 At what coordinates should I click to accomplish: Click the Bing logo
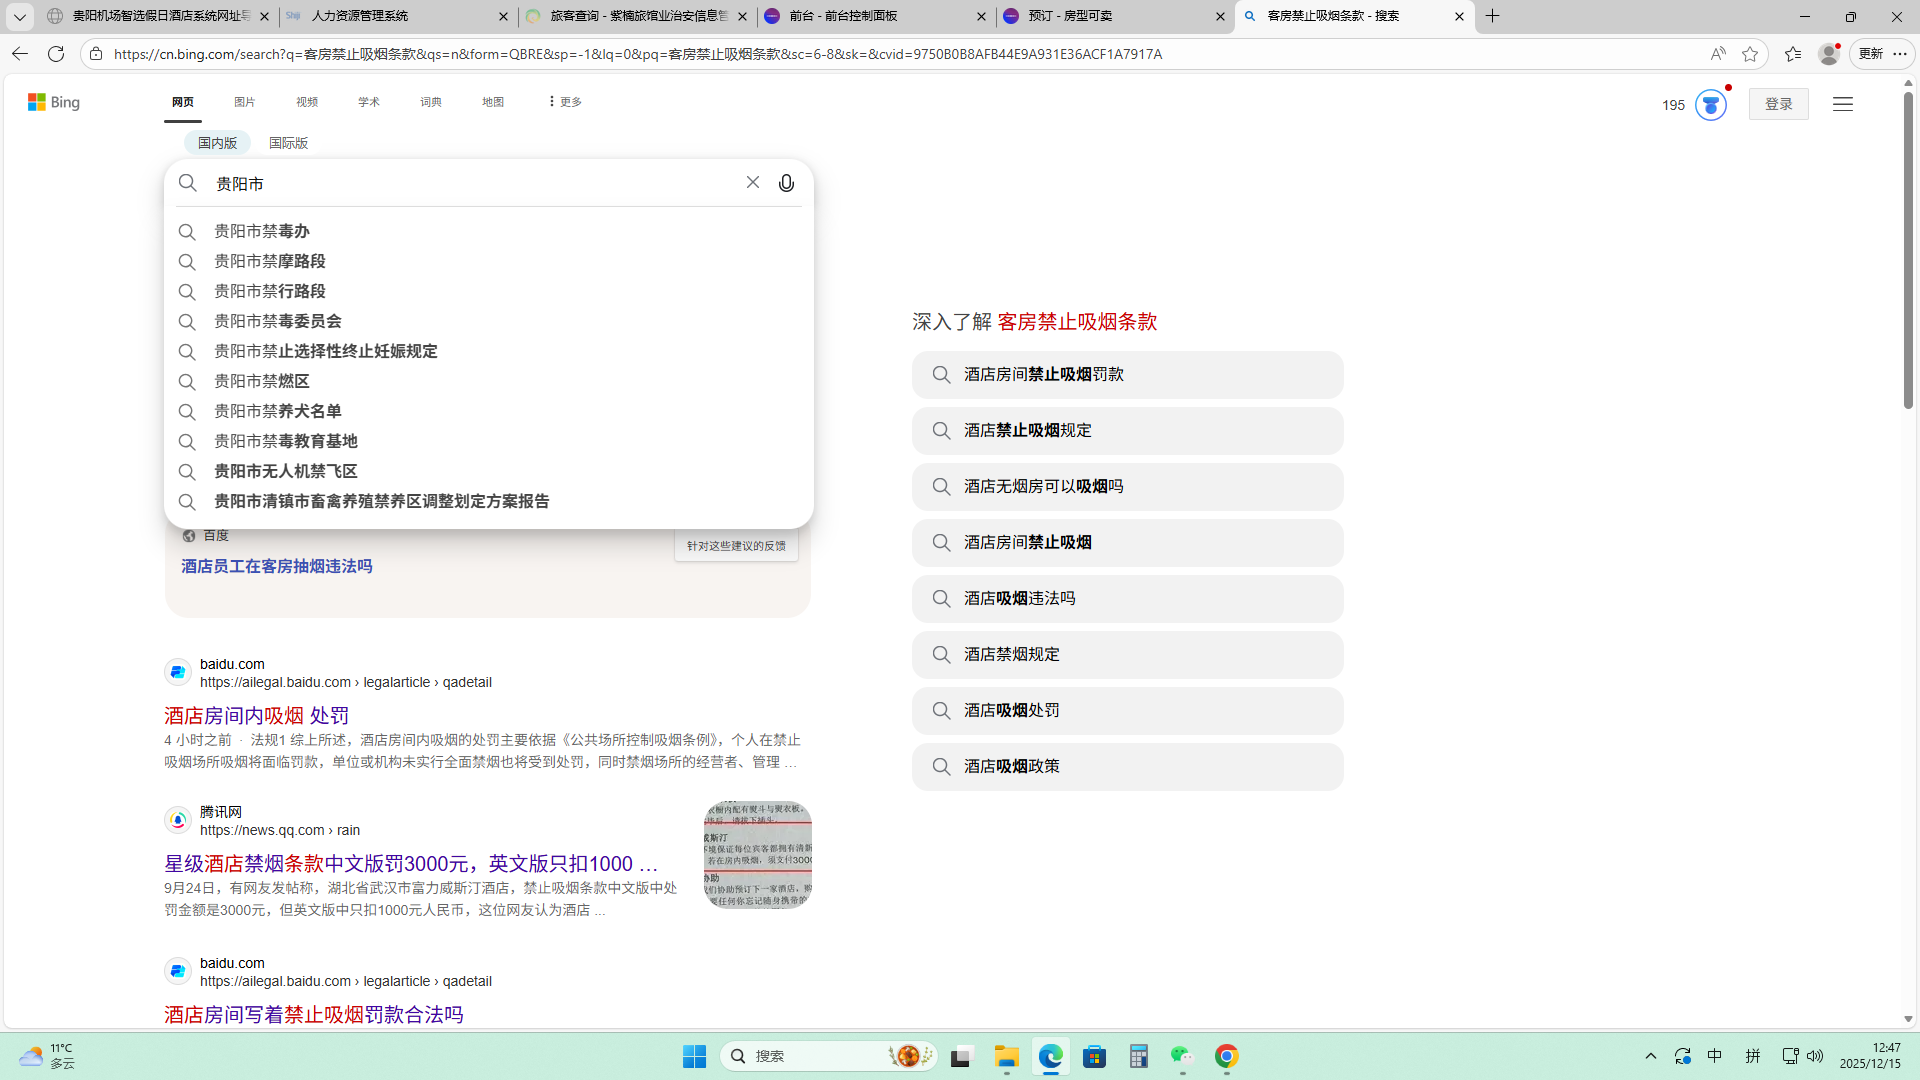coord(54,102)
